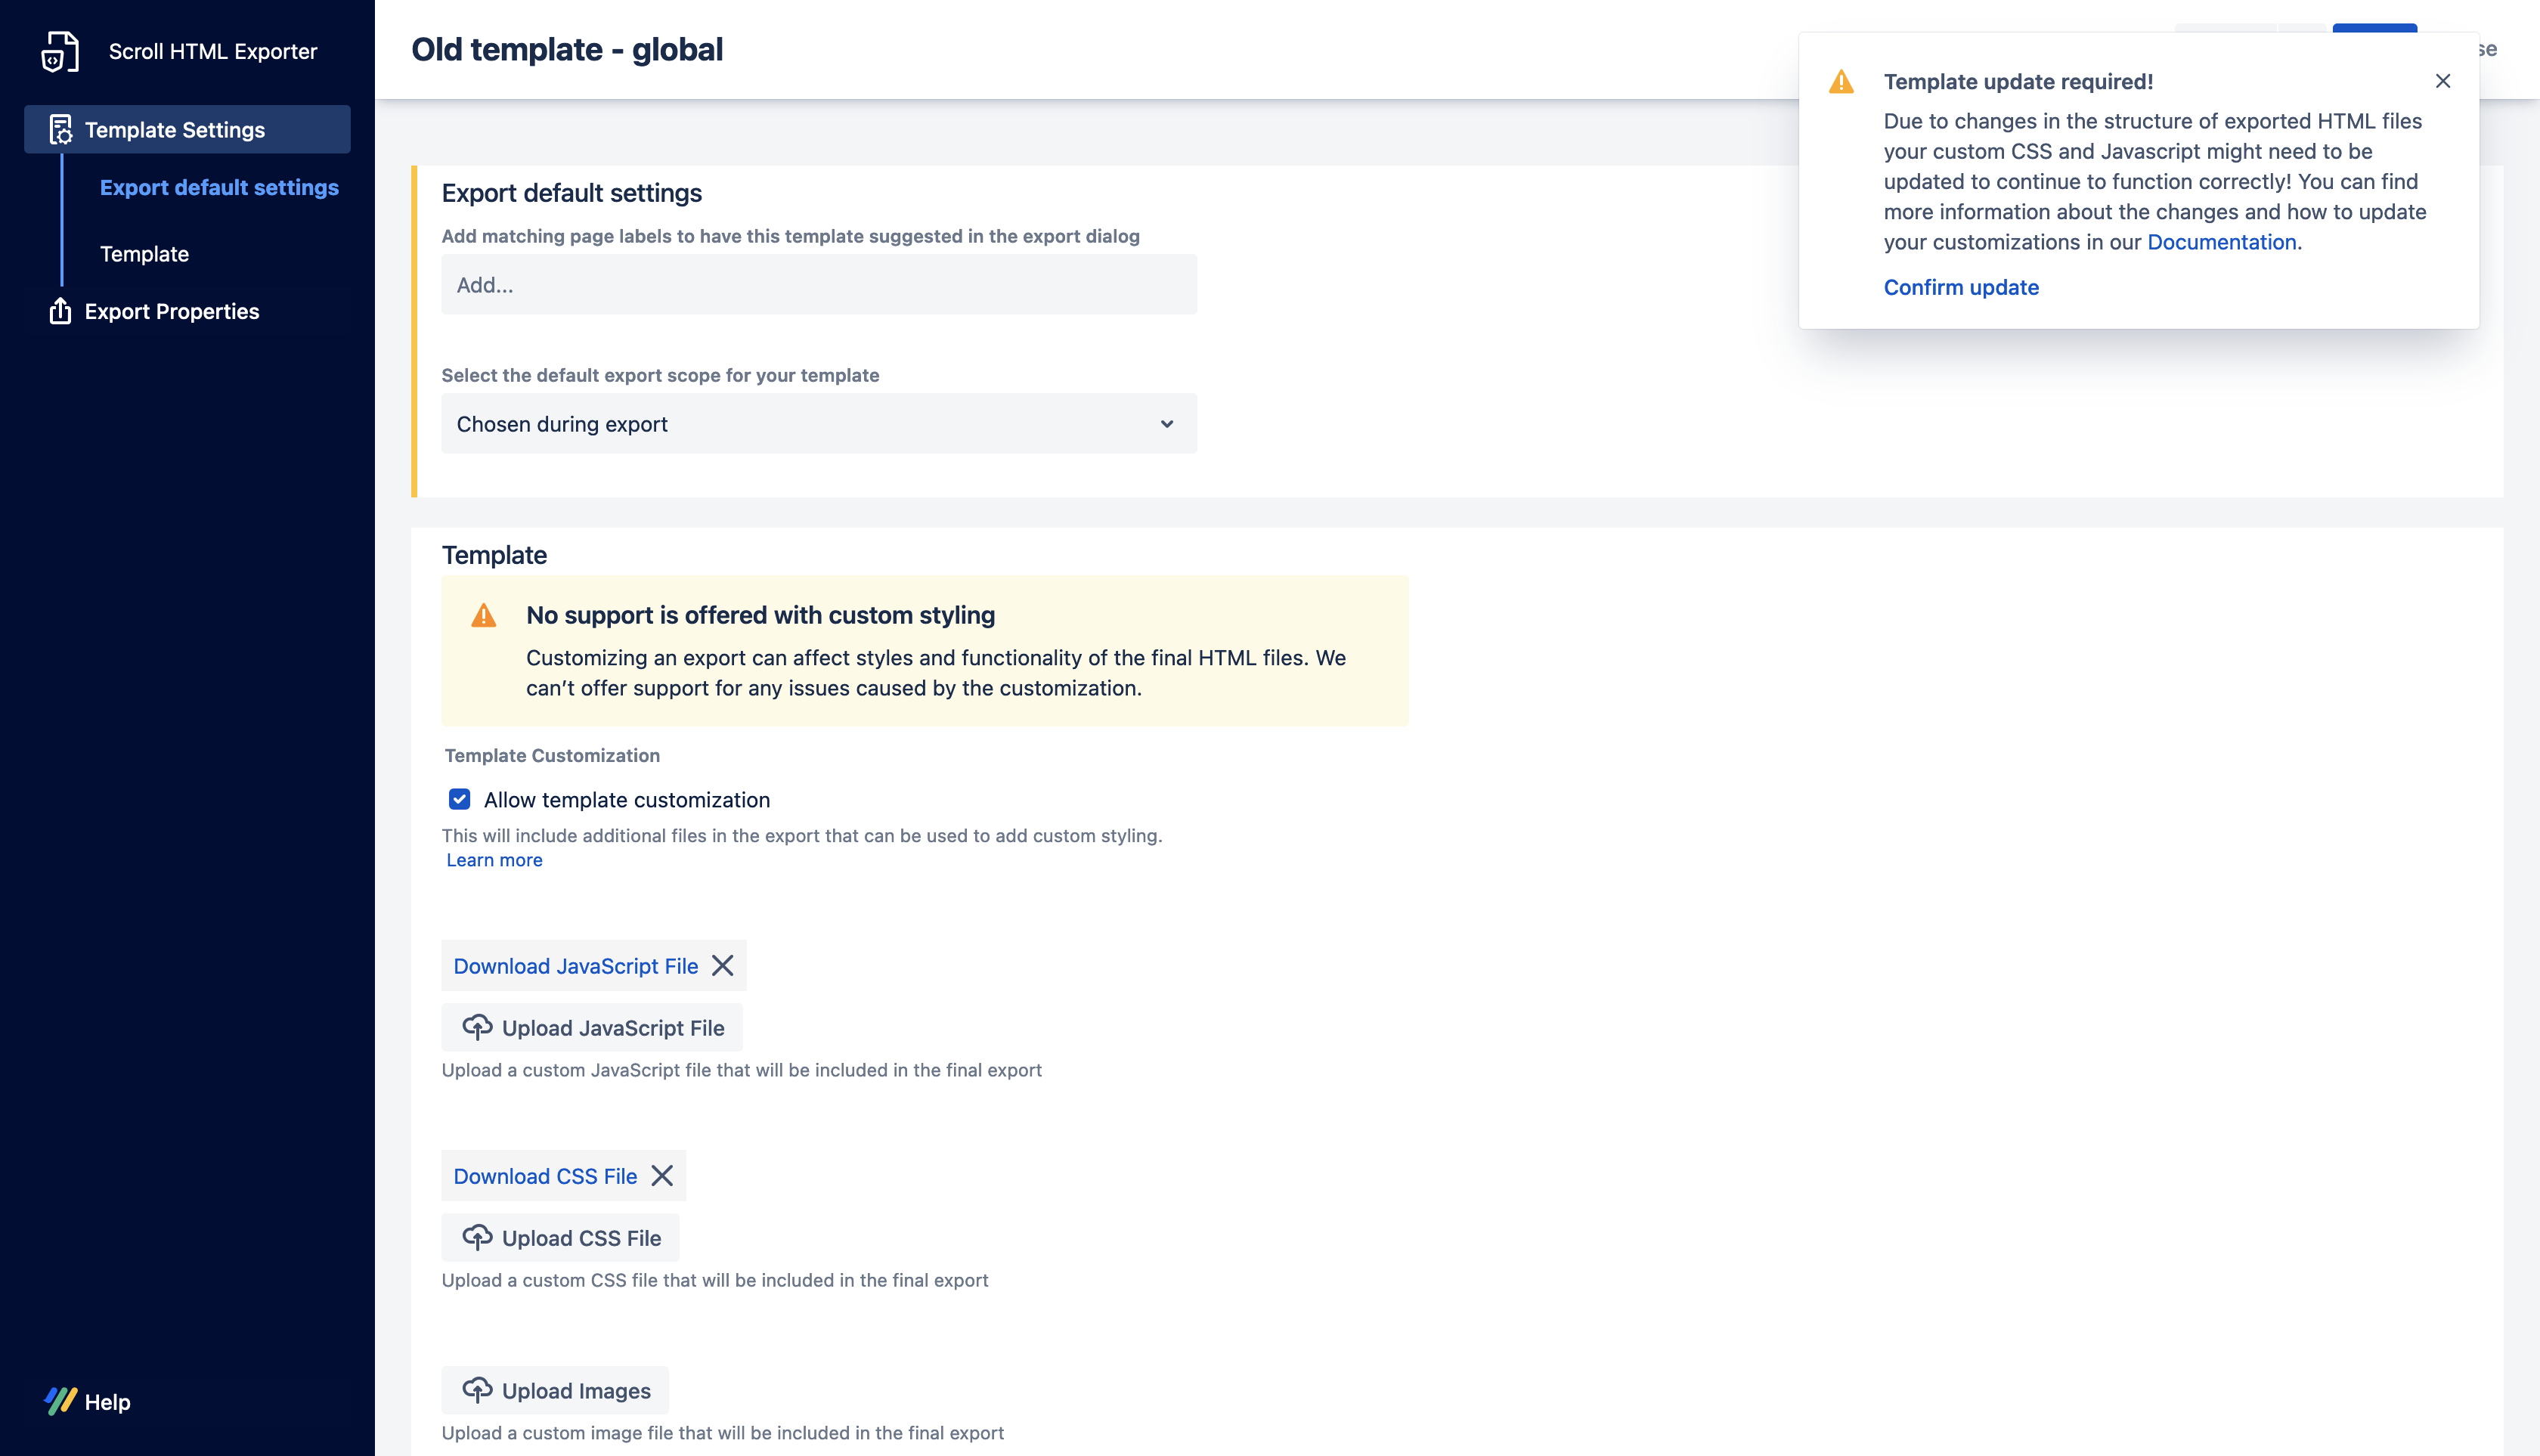Screen dimensions: 2540x1456
Task: Remove the uploaded CSS file via X icon
Action: pyautogui.click(x=662, y=1176)
